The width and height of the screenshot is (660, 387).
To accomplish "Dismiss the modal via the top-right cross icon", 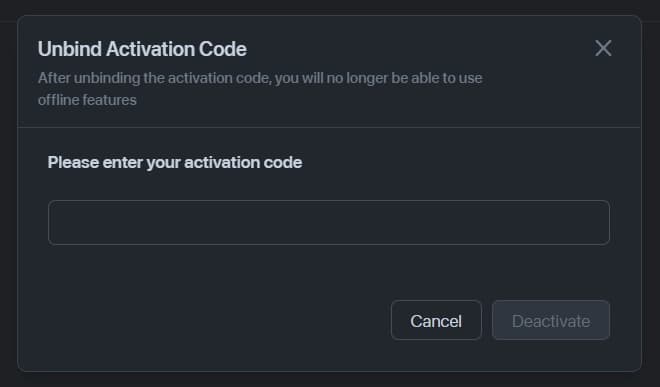I will click(603, 48).
